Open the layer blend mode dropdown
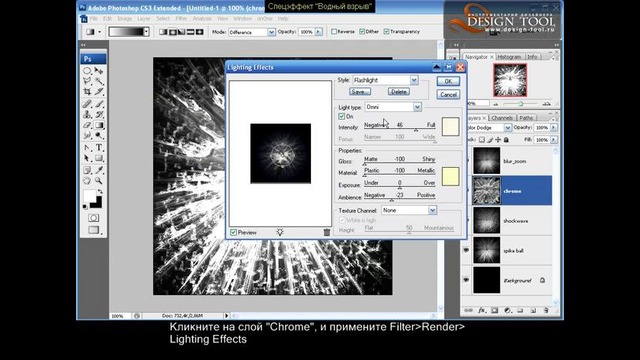Viewport: 640px width, 360px height. 507,128
